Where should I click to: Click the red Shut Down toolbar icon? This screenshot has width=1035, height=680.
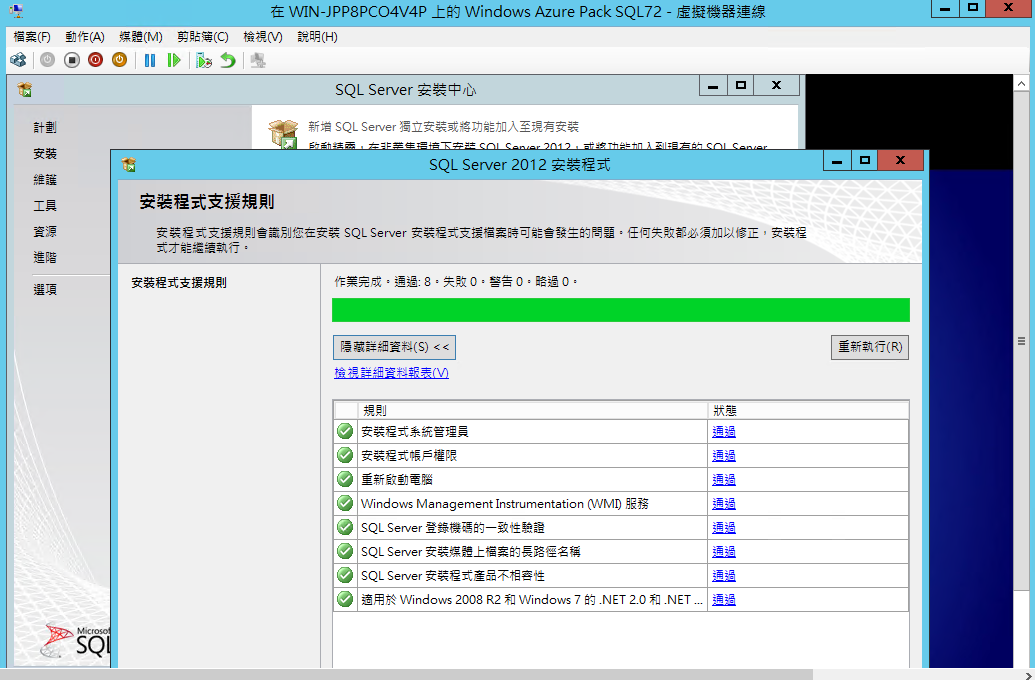point(96,61)
